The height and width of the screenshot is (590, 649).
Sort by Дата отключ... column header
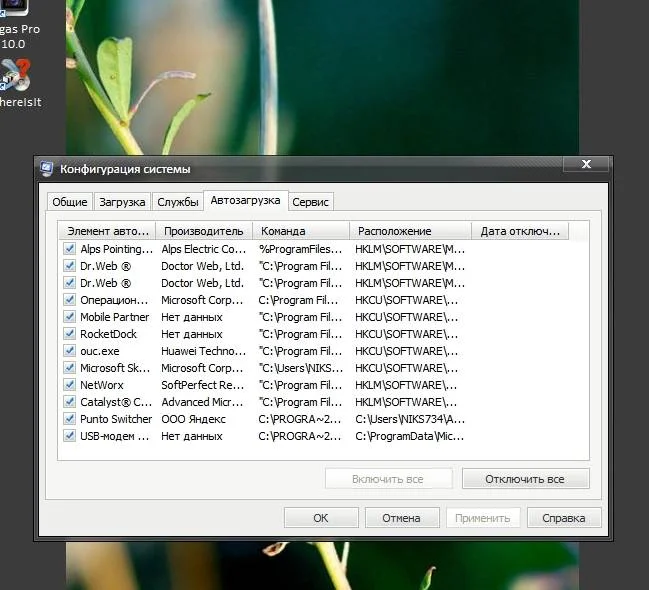pos(520,231)
